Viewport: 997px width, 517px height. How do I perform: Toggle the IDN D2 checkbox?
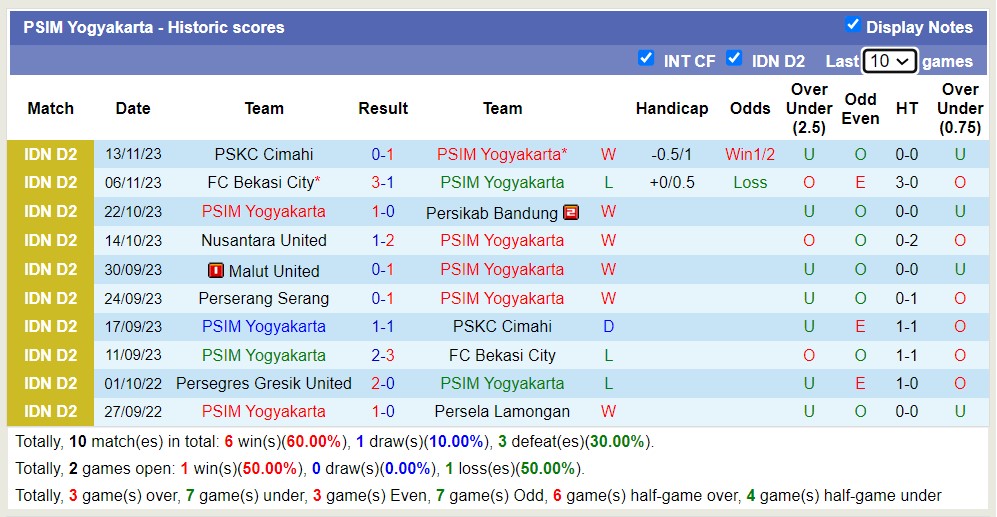pos(734,59)
